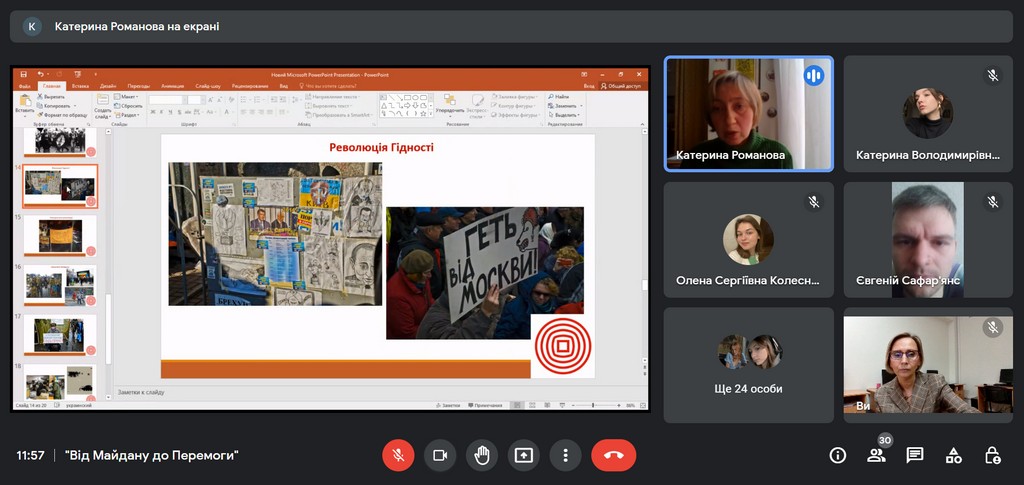Leave the call with red hang-up button
This screenshot has width=1024, height=485.
pos(613,455)
